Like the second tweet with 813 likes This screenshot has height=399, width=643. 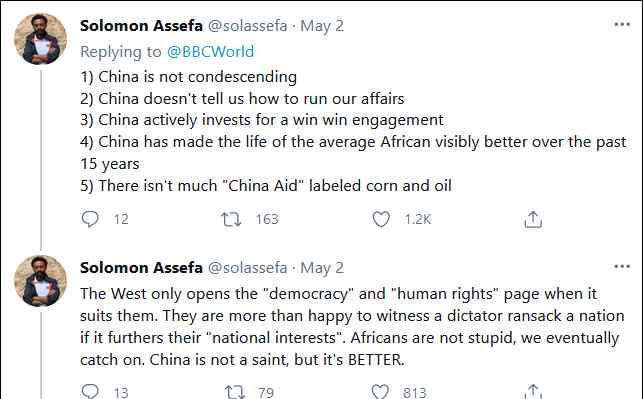[x=380, y=392]
